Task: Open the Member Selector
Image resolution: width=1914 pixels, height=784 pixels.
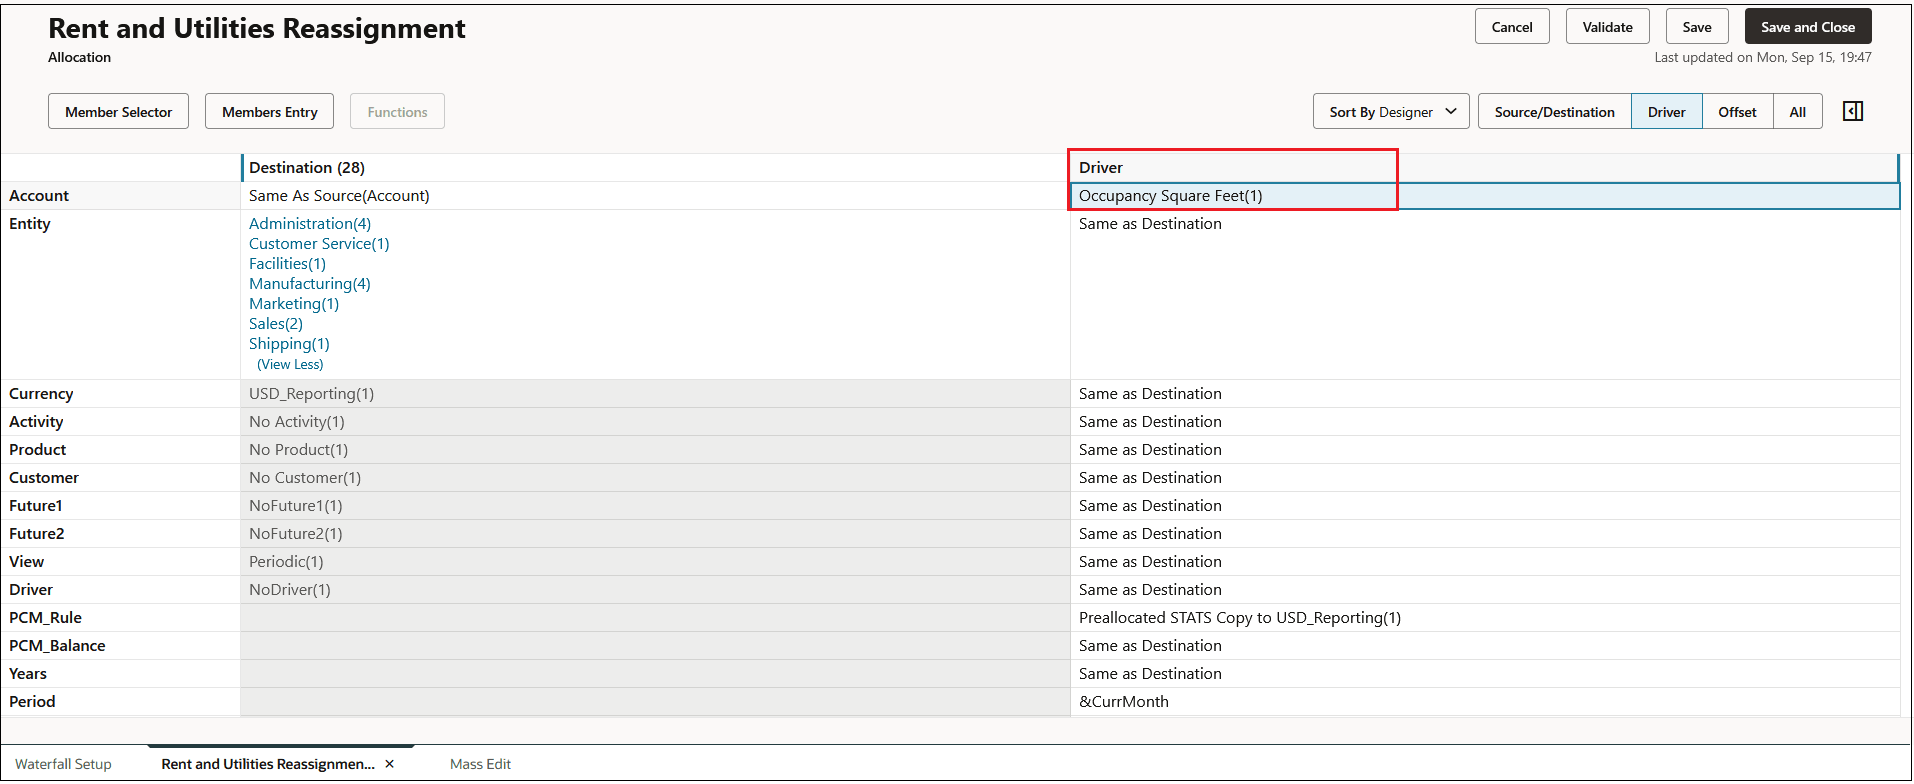Action: tap(118, 112)
